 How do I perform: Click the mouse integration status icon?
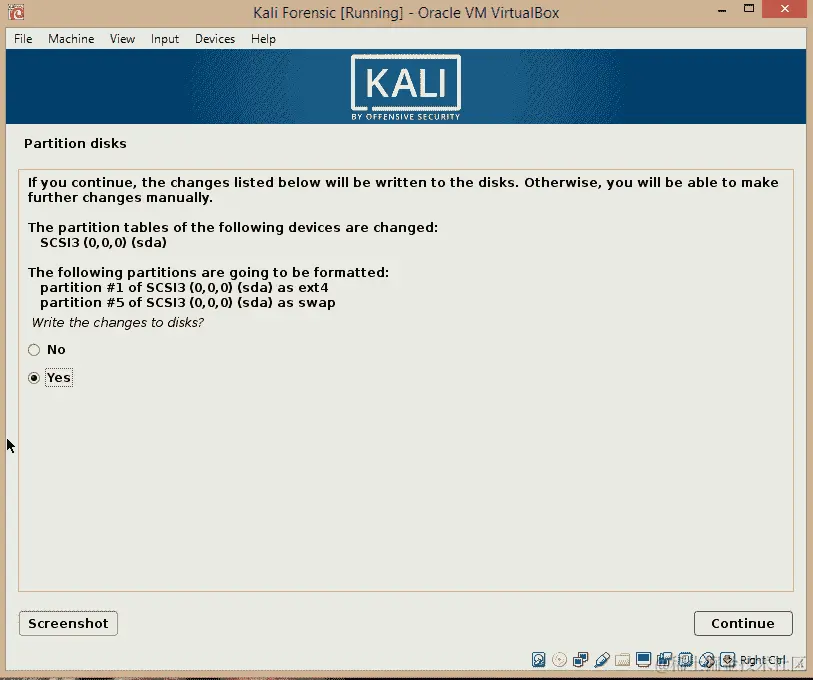tap(707, 660)
